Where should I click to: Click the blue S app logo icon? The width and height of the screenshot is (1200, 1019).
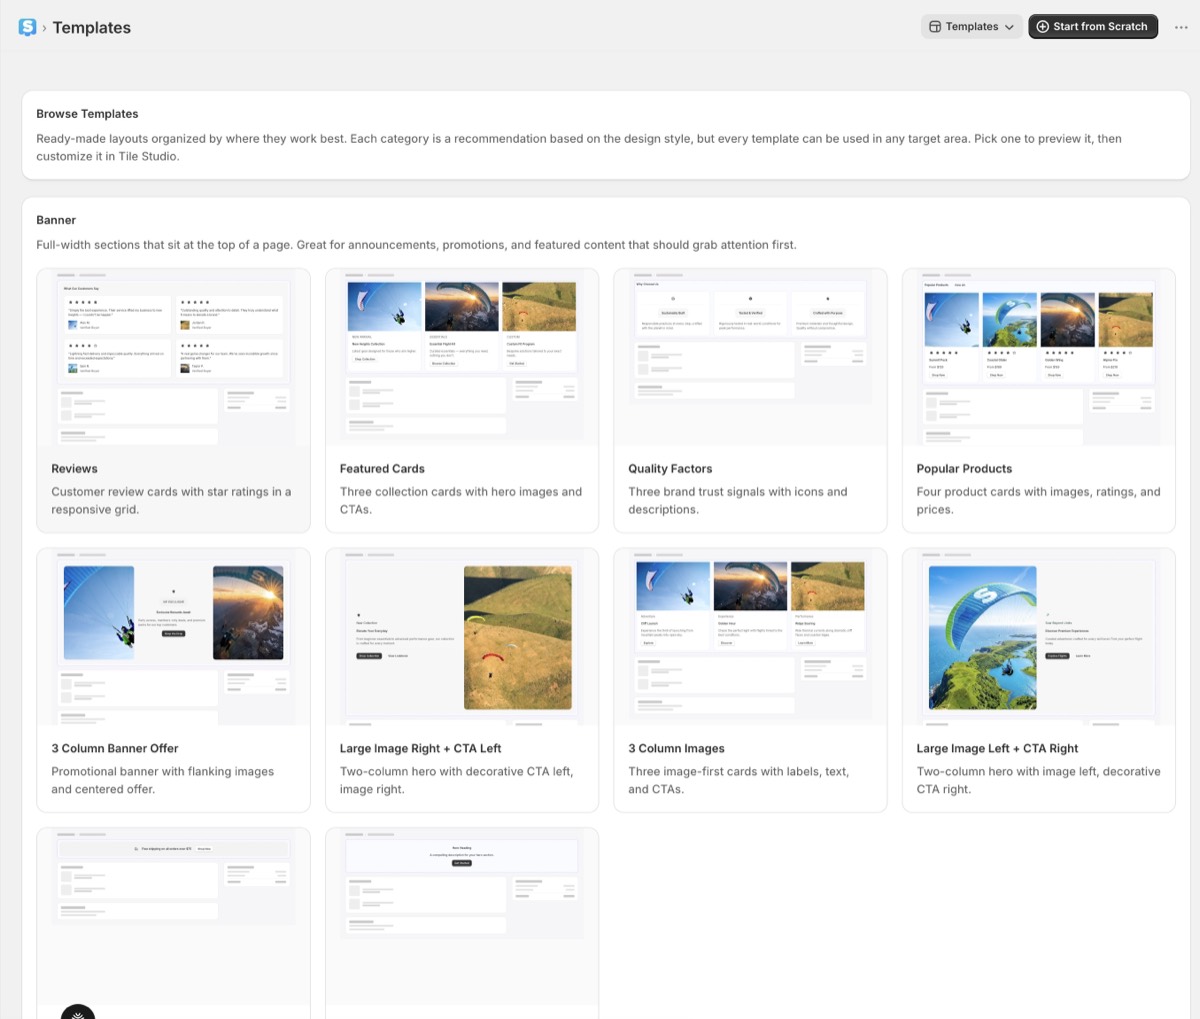coord(27,27)
